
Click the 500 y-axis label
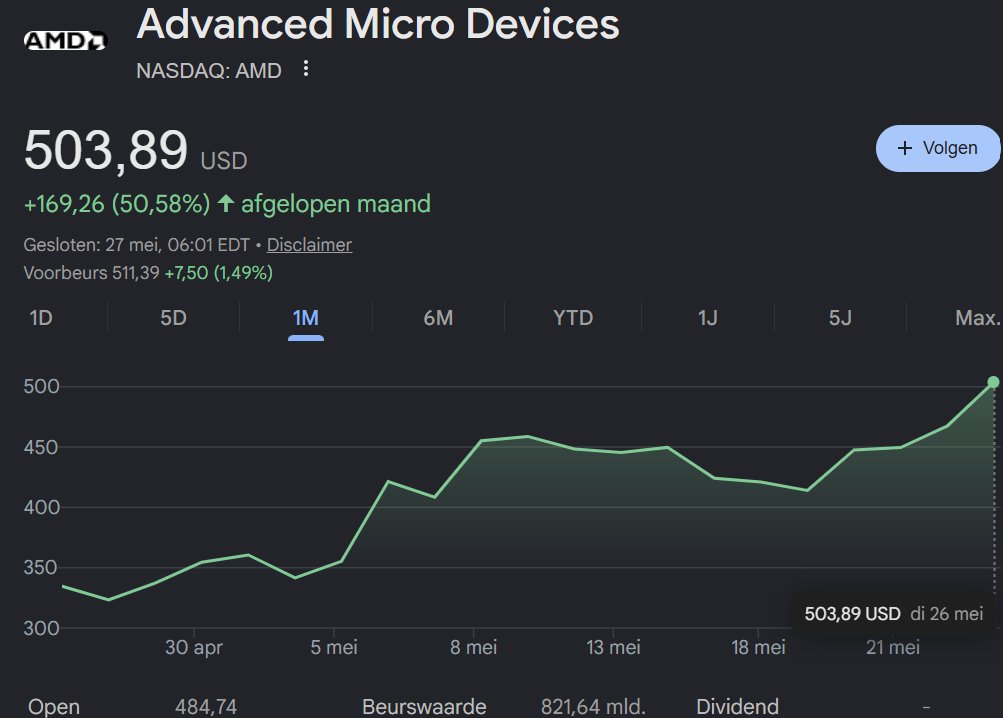point(42,386)
